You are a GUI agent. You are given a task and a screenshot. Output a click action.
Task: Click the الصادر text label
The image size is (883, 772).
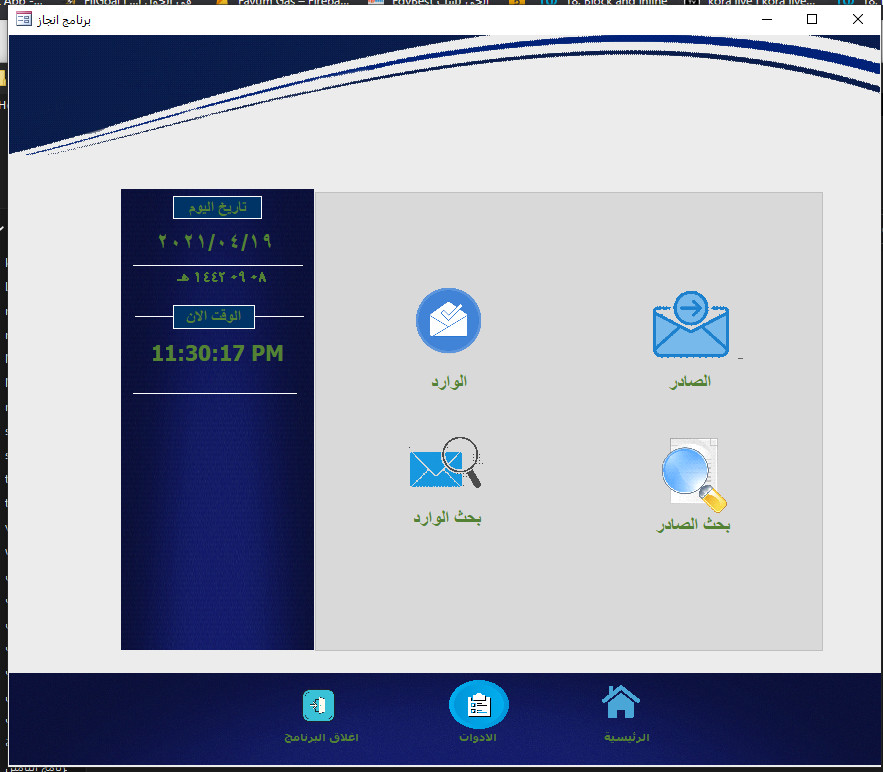(x=690, y=382)
